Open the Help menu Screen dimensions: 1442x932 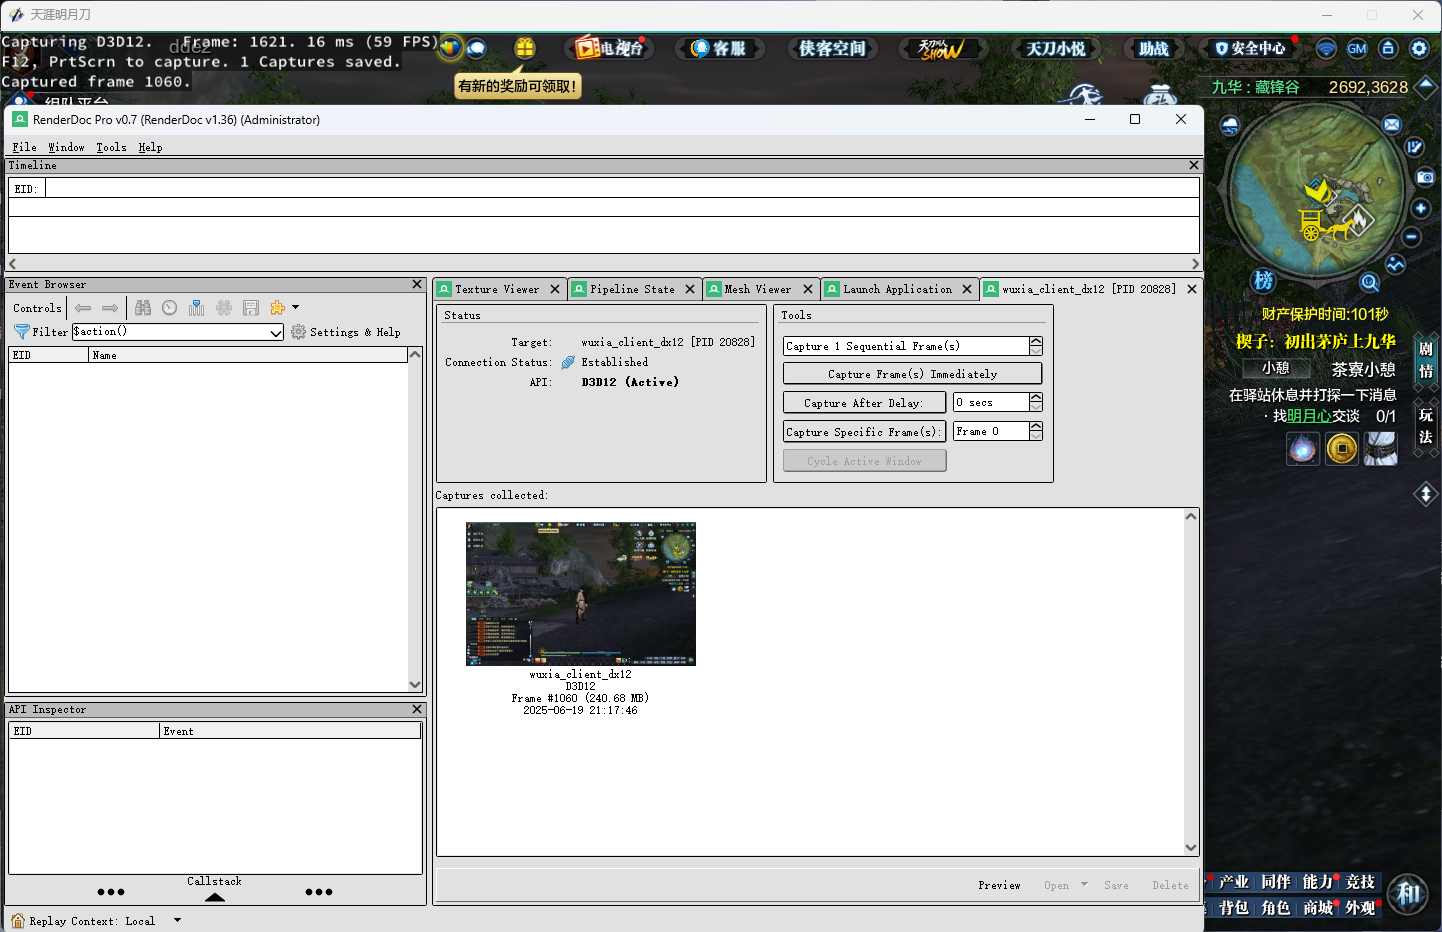(150, 147)
